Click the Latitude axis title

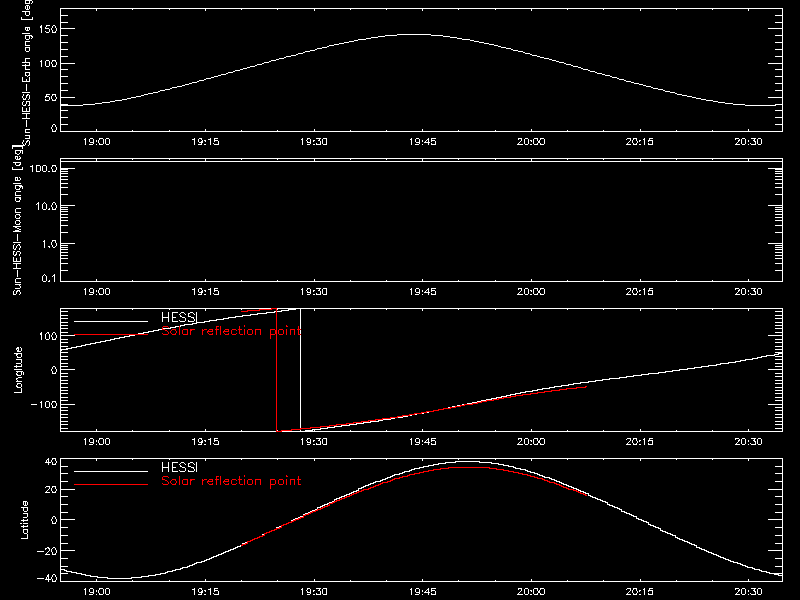pyautogui.click(x=24, y=520)
